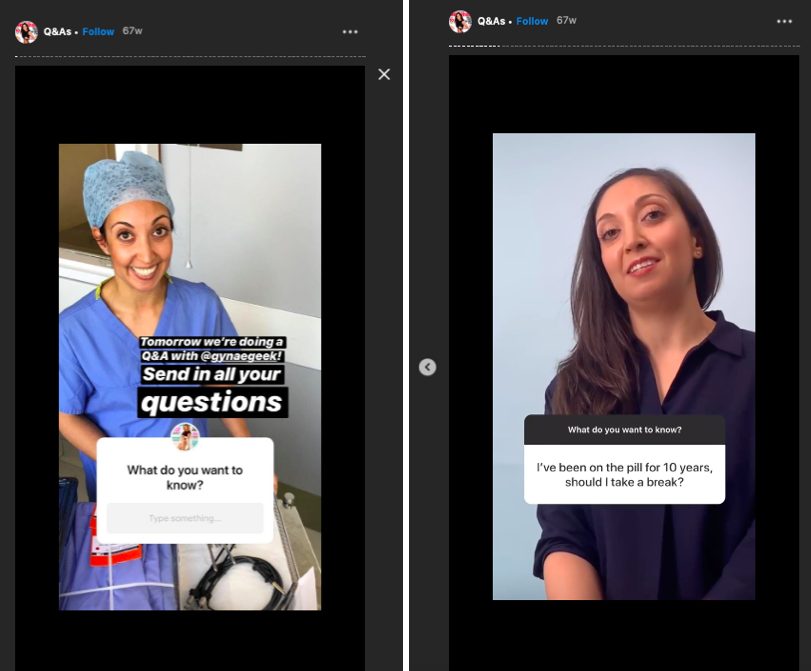Click the 'Type something...' input field
The image size is (811, 671).
click(x=185, y=518)
